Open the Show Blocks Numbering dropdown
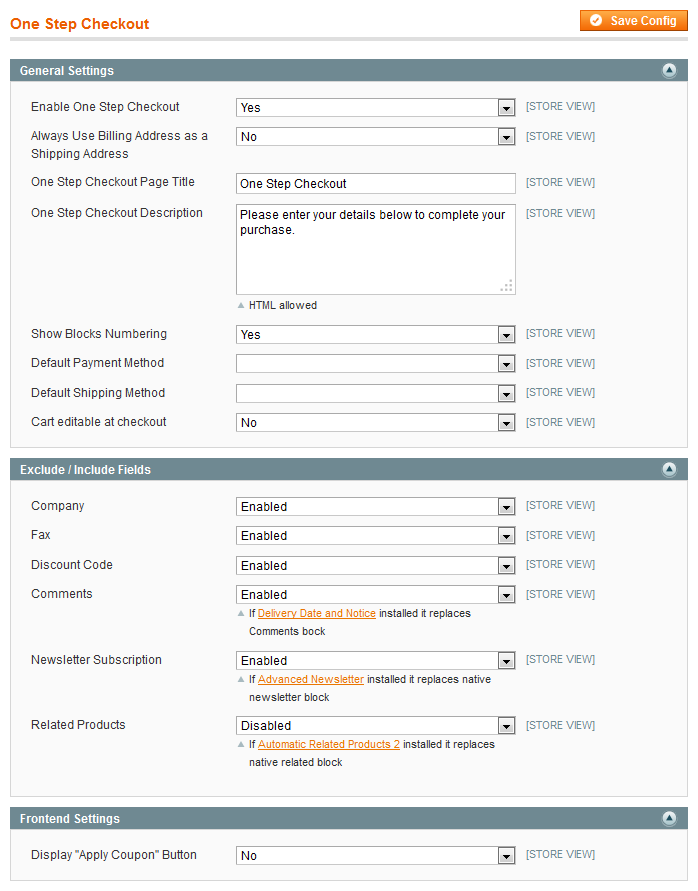This screenshot has width=698, height=891. pyautogui.click(x=376, y=335)
